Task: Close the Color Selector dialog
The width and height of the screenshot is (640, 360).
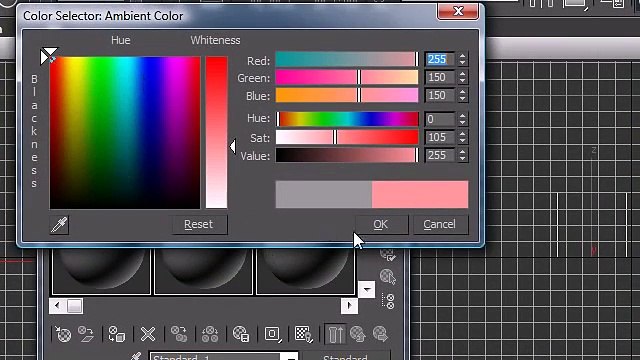Action: pyautogui.click(x=458, y=11)
